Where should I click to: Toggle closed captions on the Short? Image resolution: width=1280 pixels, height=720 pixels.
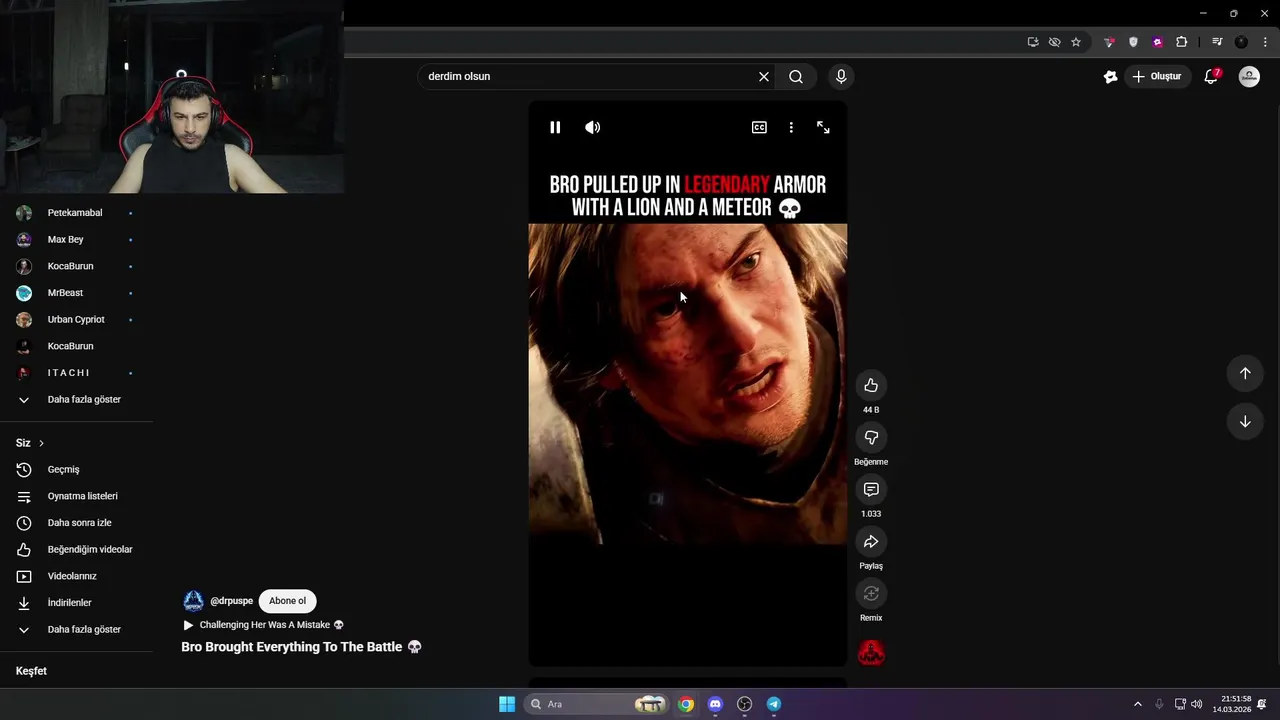[x=759, y=127]
